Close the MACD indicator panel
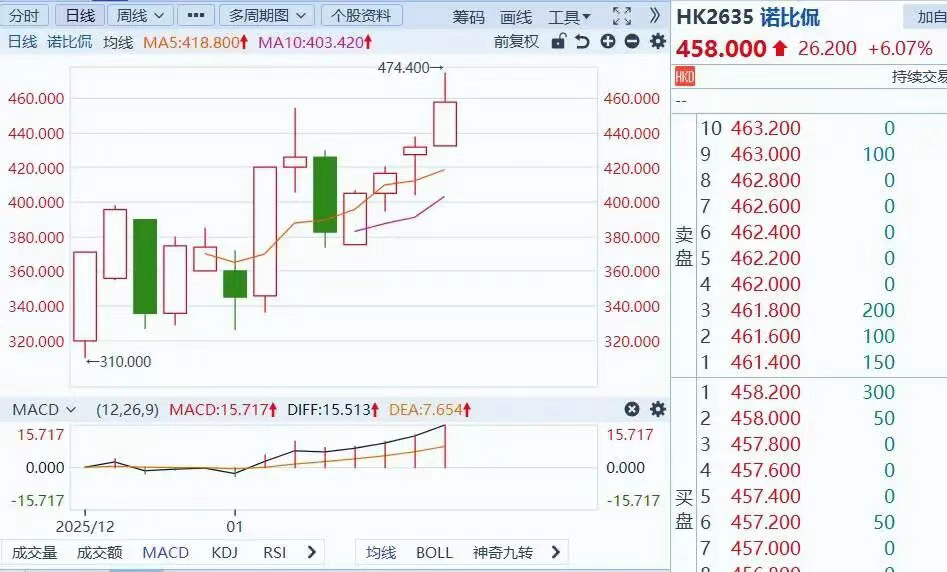Image resolution: width=947 pixels, height=572 pixels. click(x=632, y=409)
